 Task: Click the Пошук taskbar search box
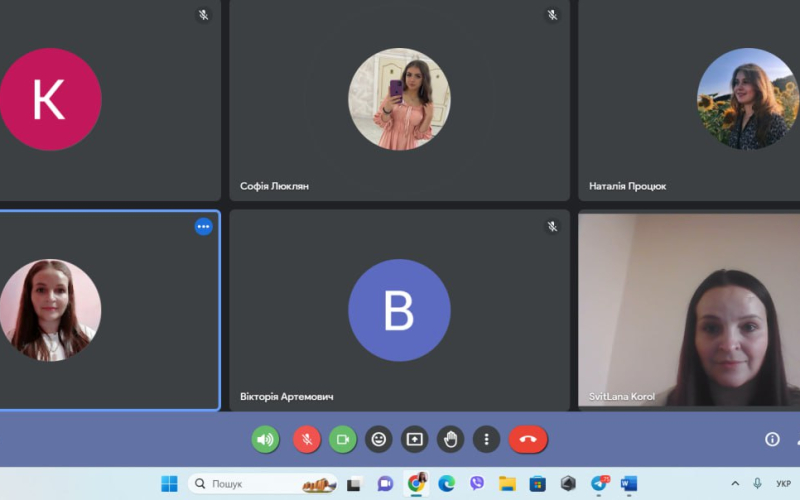coord(263,484)
